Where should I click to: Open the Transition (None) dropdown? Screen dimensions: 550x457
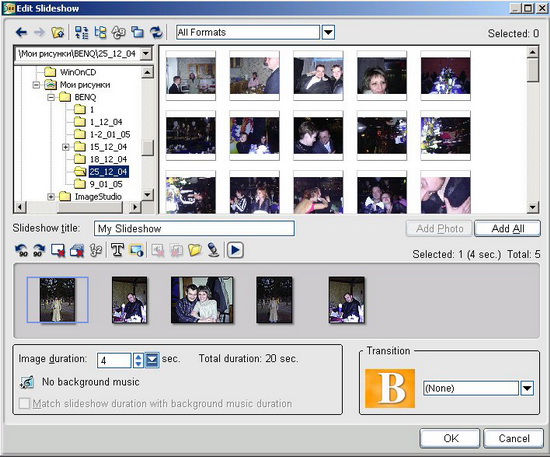coord(527,388)
